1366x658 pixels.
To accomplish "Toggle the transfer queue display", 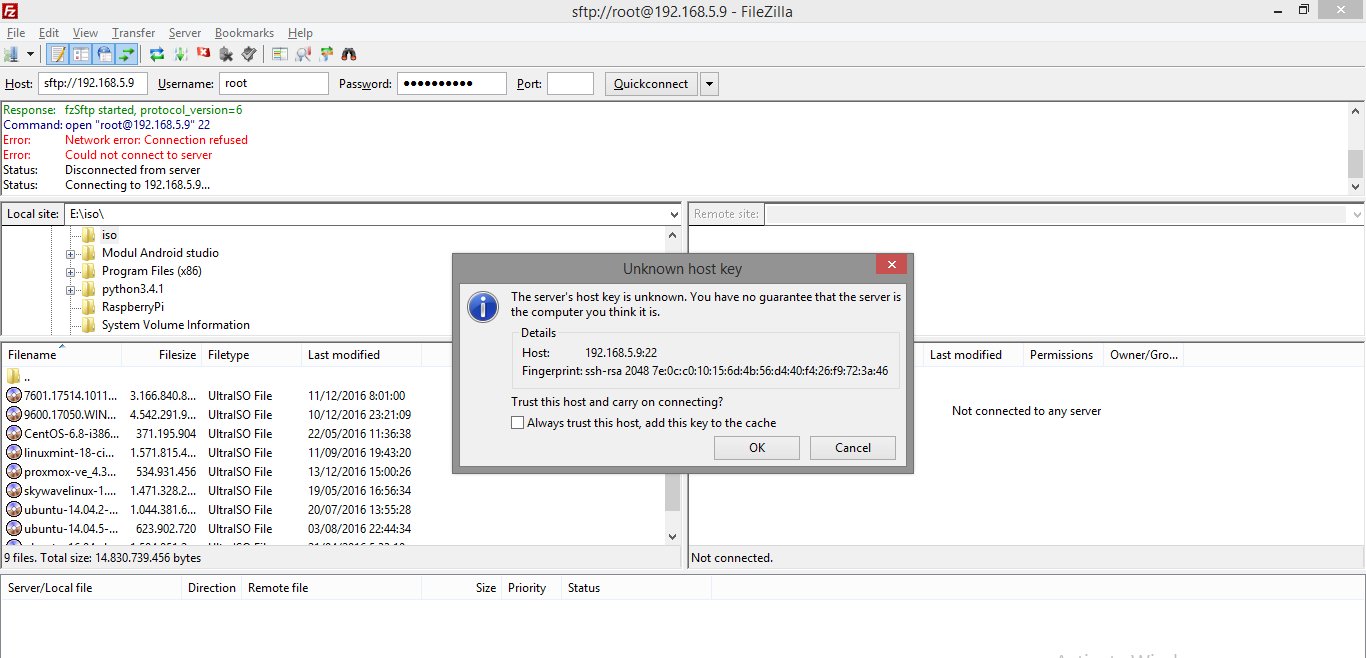I will coord(127,54).
